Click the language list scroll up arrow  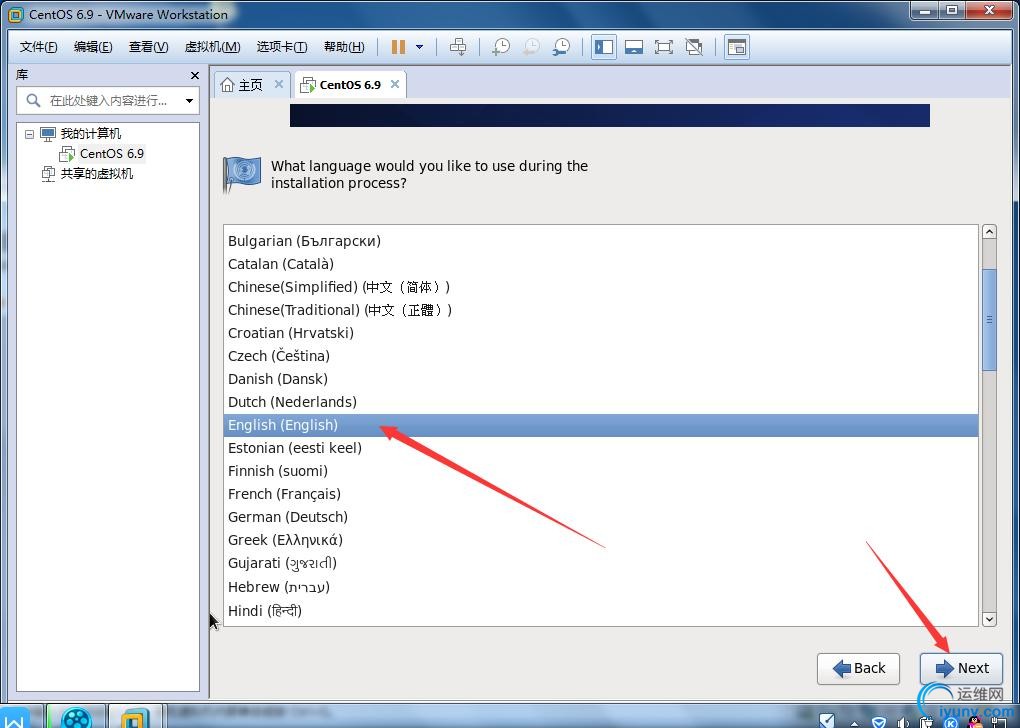coord(989,232)
